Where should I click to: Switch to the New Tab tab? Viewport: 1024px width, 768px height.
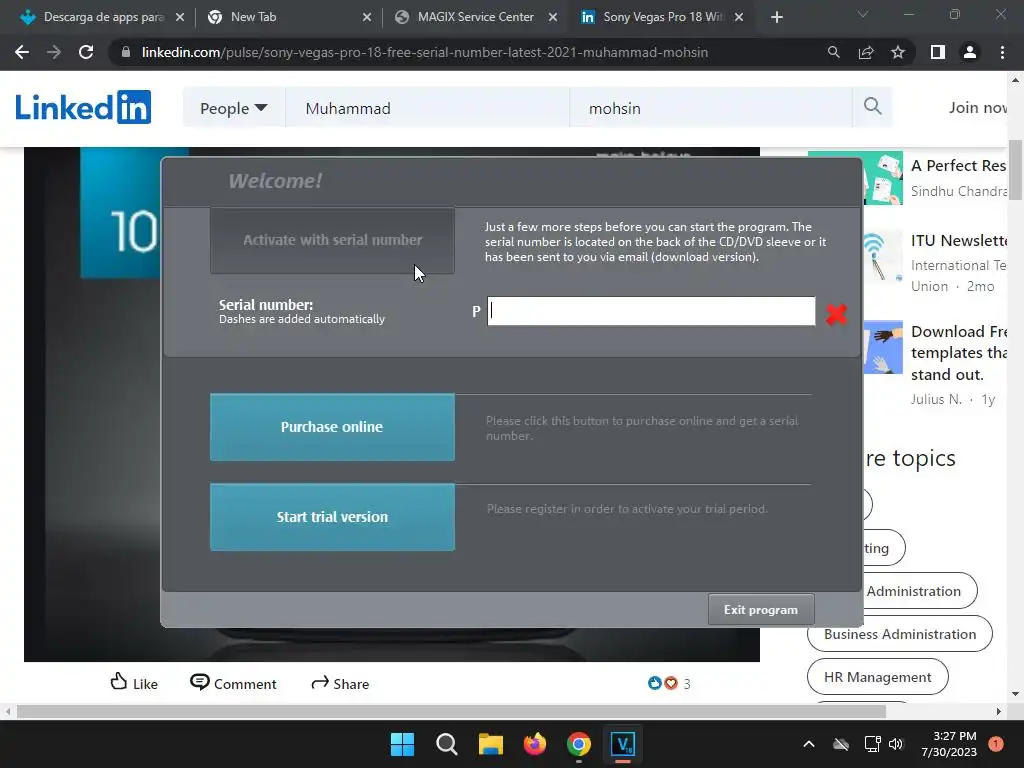(290, 17)
